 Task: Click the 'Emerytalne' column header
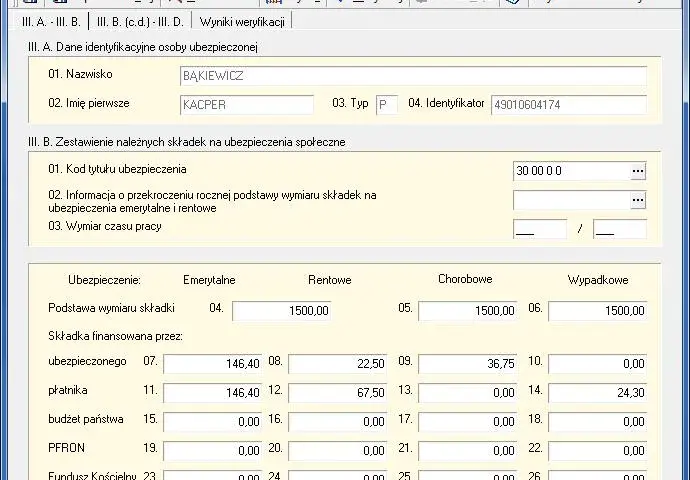tap(209, 280)
